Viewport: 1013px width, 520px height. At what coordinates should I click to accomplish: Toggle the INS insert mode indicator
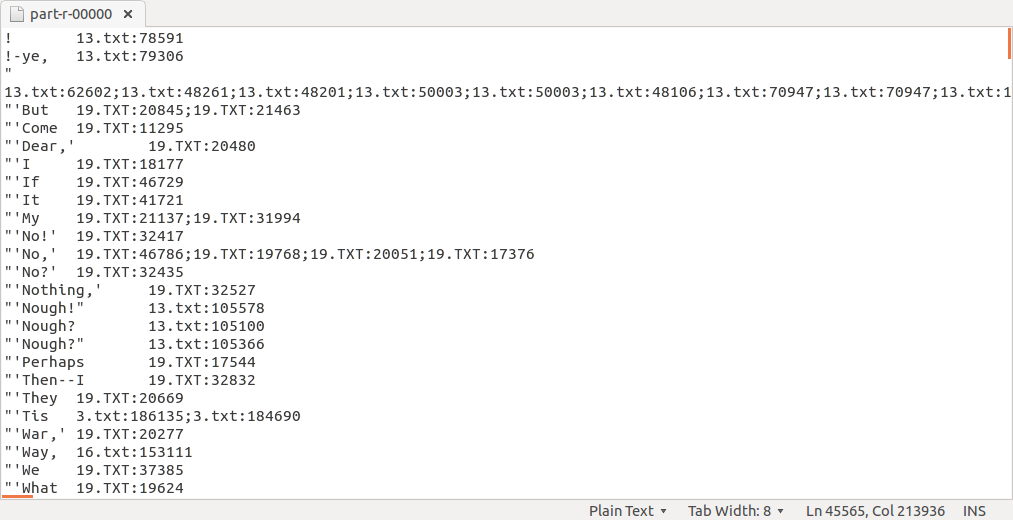(974, 510)
